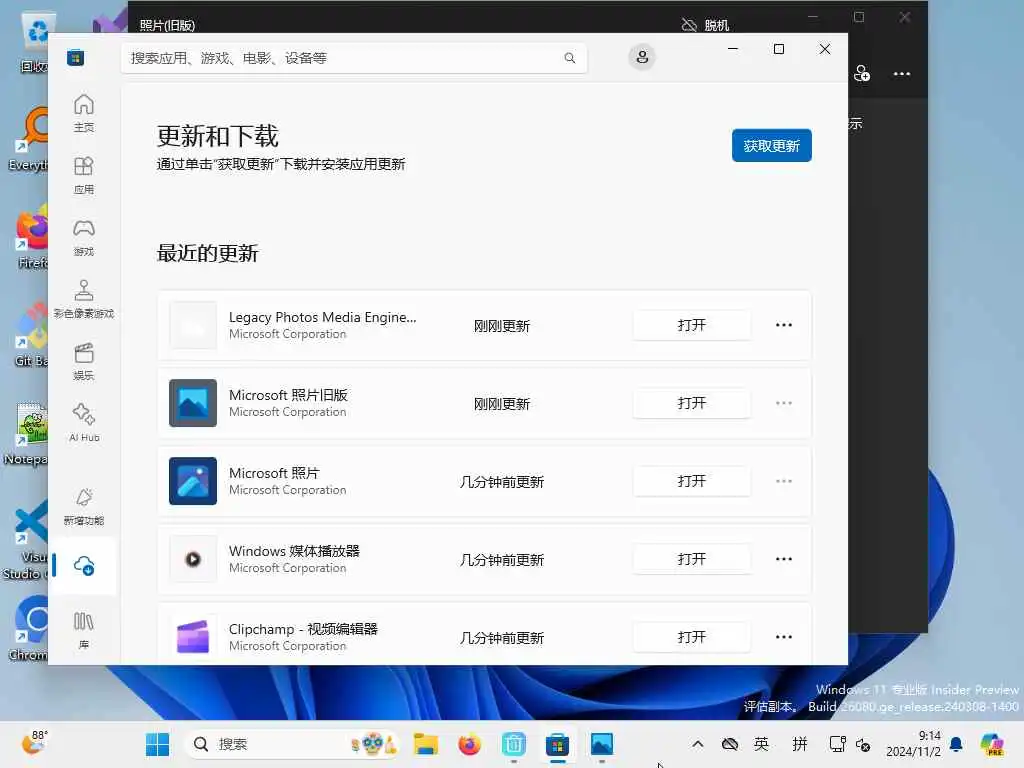Open more options for Legacy Photos Media Engine

coord(784,325)
